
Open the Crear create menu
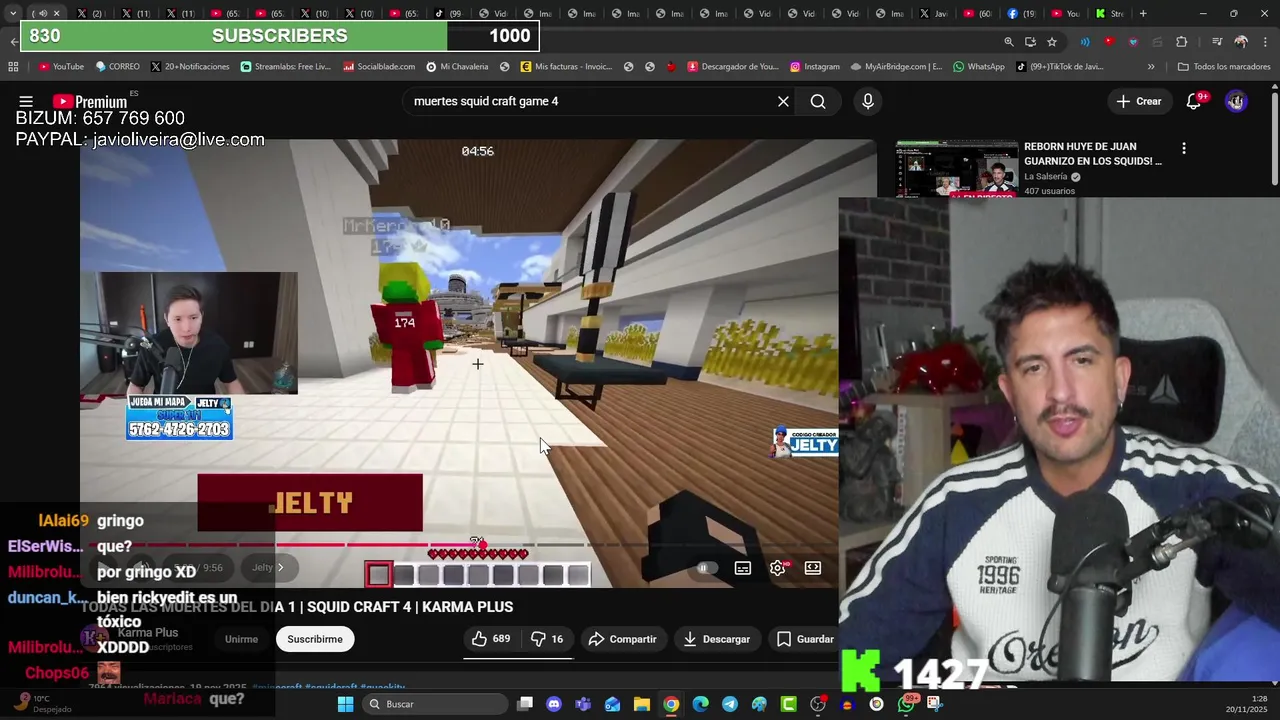click(1139, 101)
